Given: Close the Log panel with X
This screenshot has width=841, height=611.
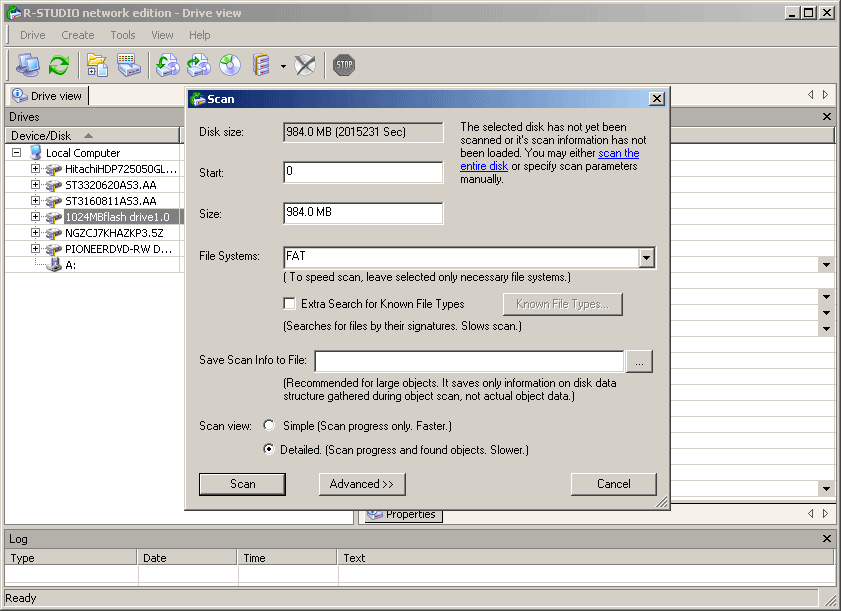Looking at the screenshot, I should coord(827,539).
